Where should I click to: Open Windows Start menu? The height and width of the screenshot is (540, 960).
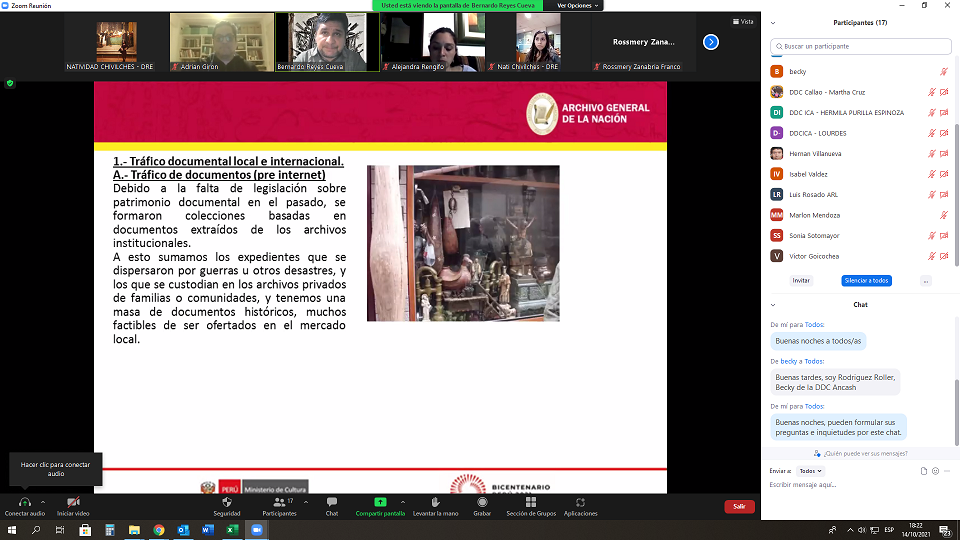tap(12, 530)
